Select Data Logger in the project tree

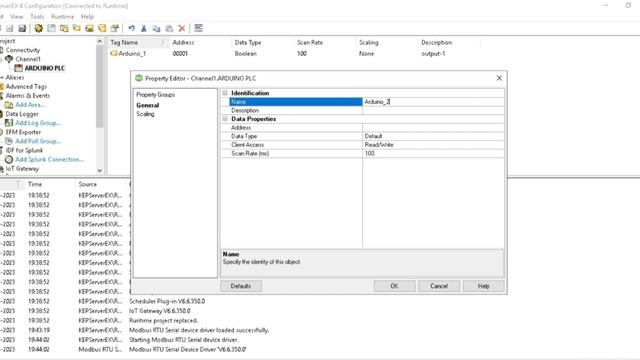22,114
